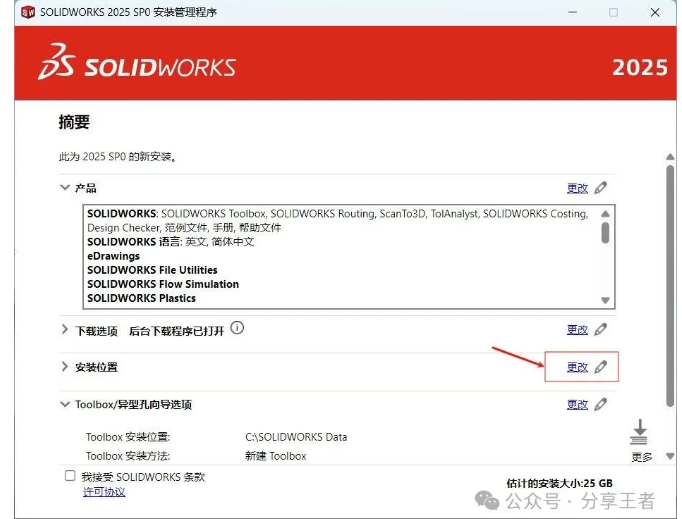Expand the 下载选项 section chevron
Viewport: 682px width, 519px height.
[x=65, y=329]
